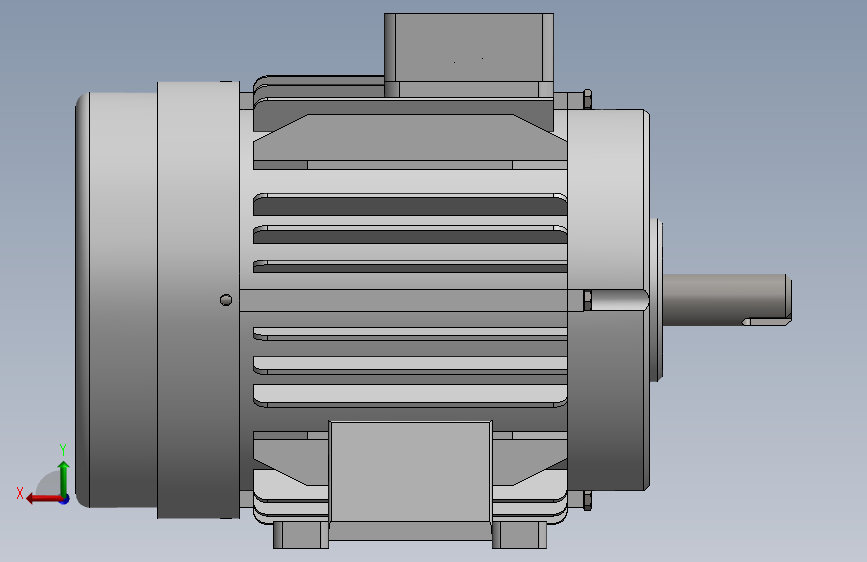Select the right mounting foot under the motor
This screenshot has height=562, width=867.
click(x=519, y=535)
